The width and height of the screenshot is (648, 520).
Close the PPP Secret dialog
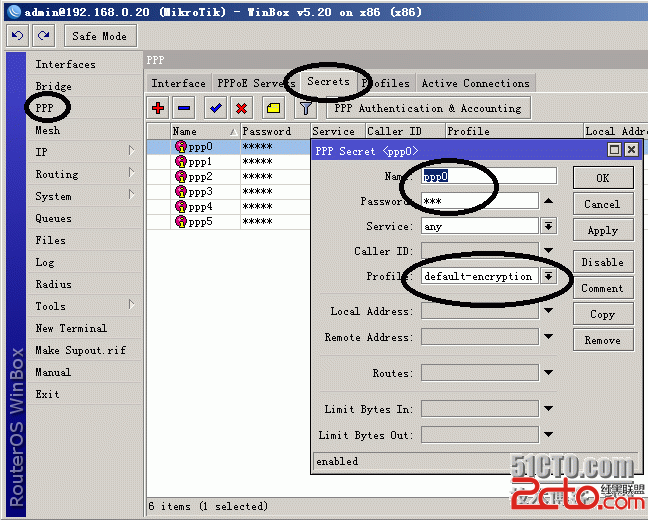point(631,150)
